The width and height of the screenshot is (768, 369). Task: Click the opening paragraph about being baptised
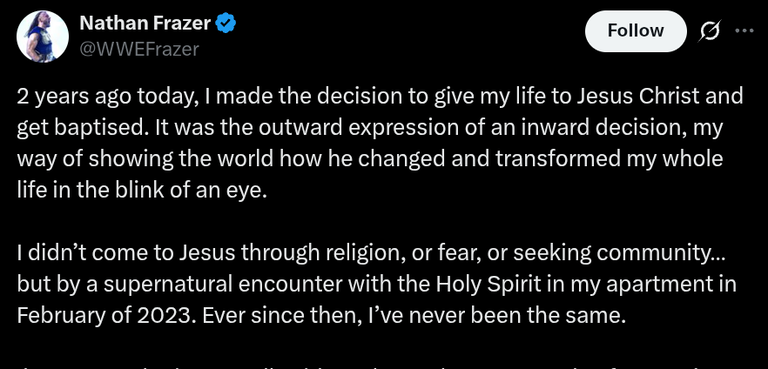(380, 143)
